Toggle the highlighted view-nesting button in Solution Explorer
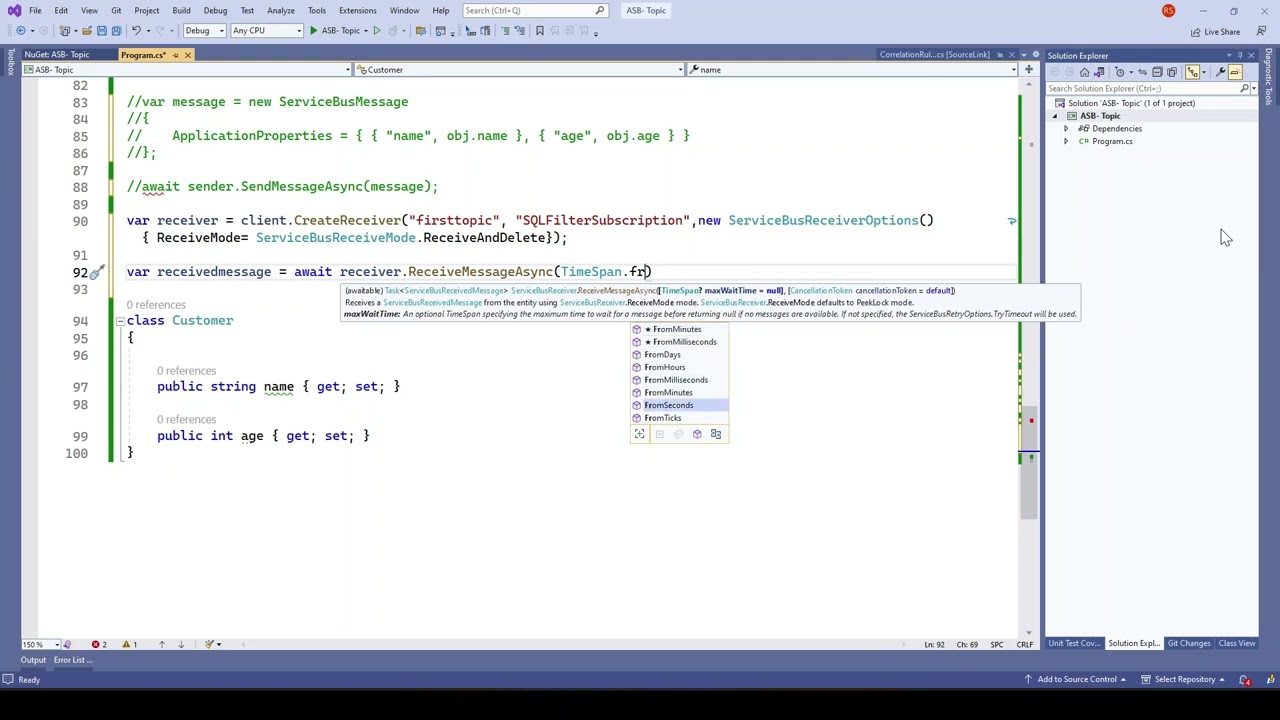The width and height of the screenshot is (1280, 720). 1193,72
